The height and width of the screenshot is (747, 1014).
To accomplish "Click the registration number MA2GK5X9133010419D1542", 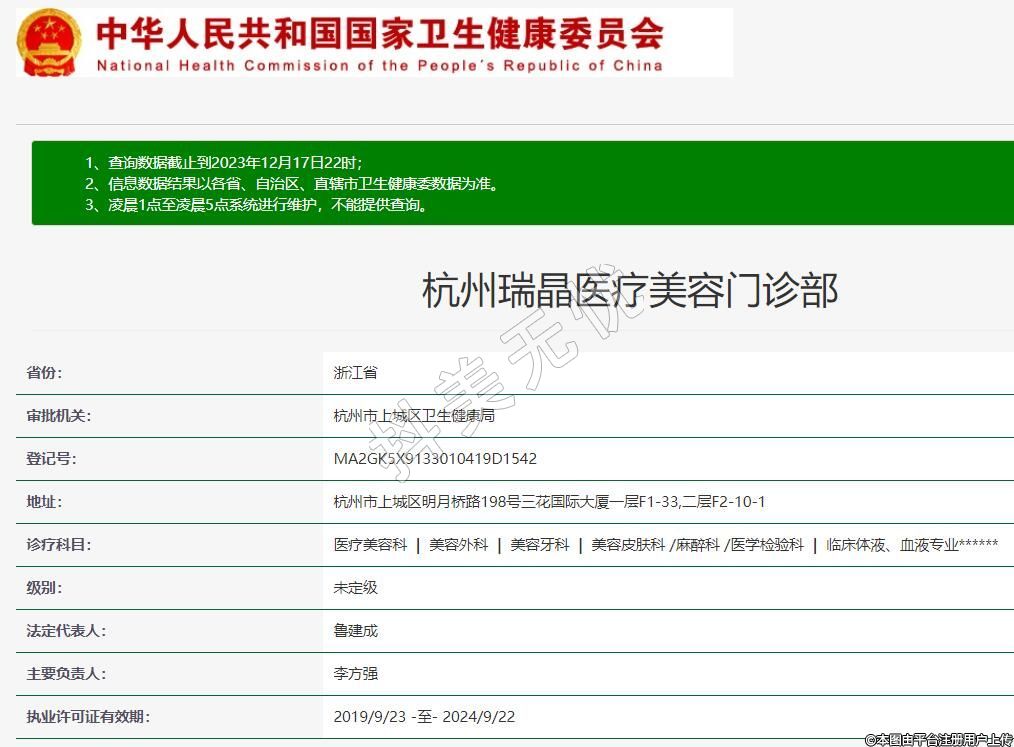I will click(435, 459).
